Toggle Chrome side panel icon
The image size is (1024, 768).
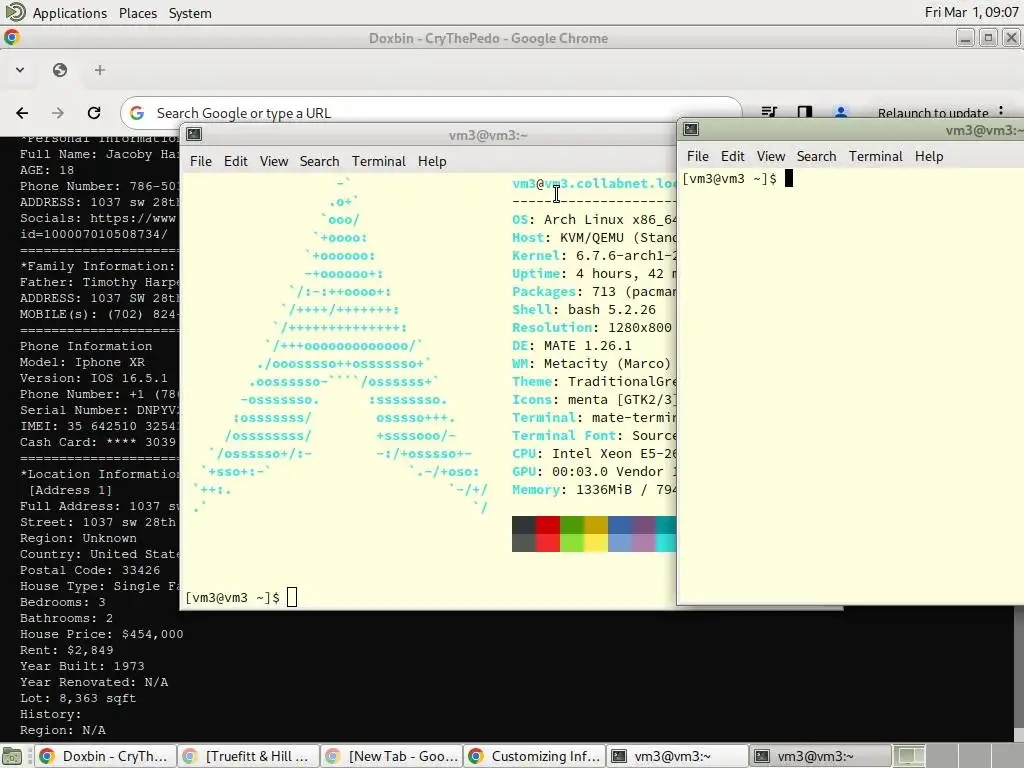click(x=805, y=112)
